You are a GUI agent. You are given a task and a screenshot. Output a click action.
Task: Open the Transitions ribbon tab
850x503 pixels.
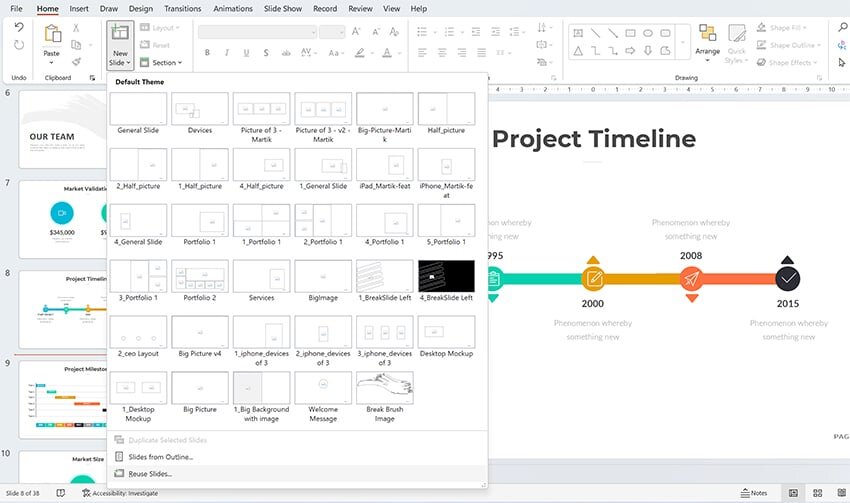point(182,8)
